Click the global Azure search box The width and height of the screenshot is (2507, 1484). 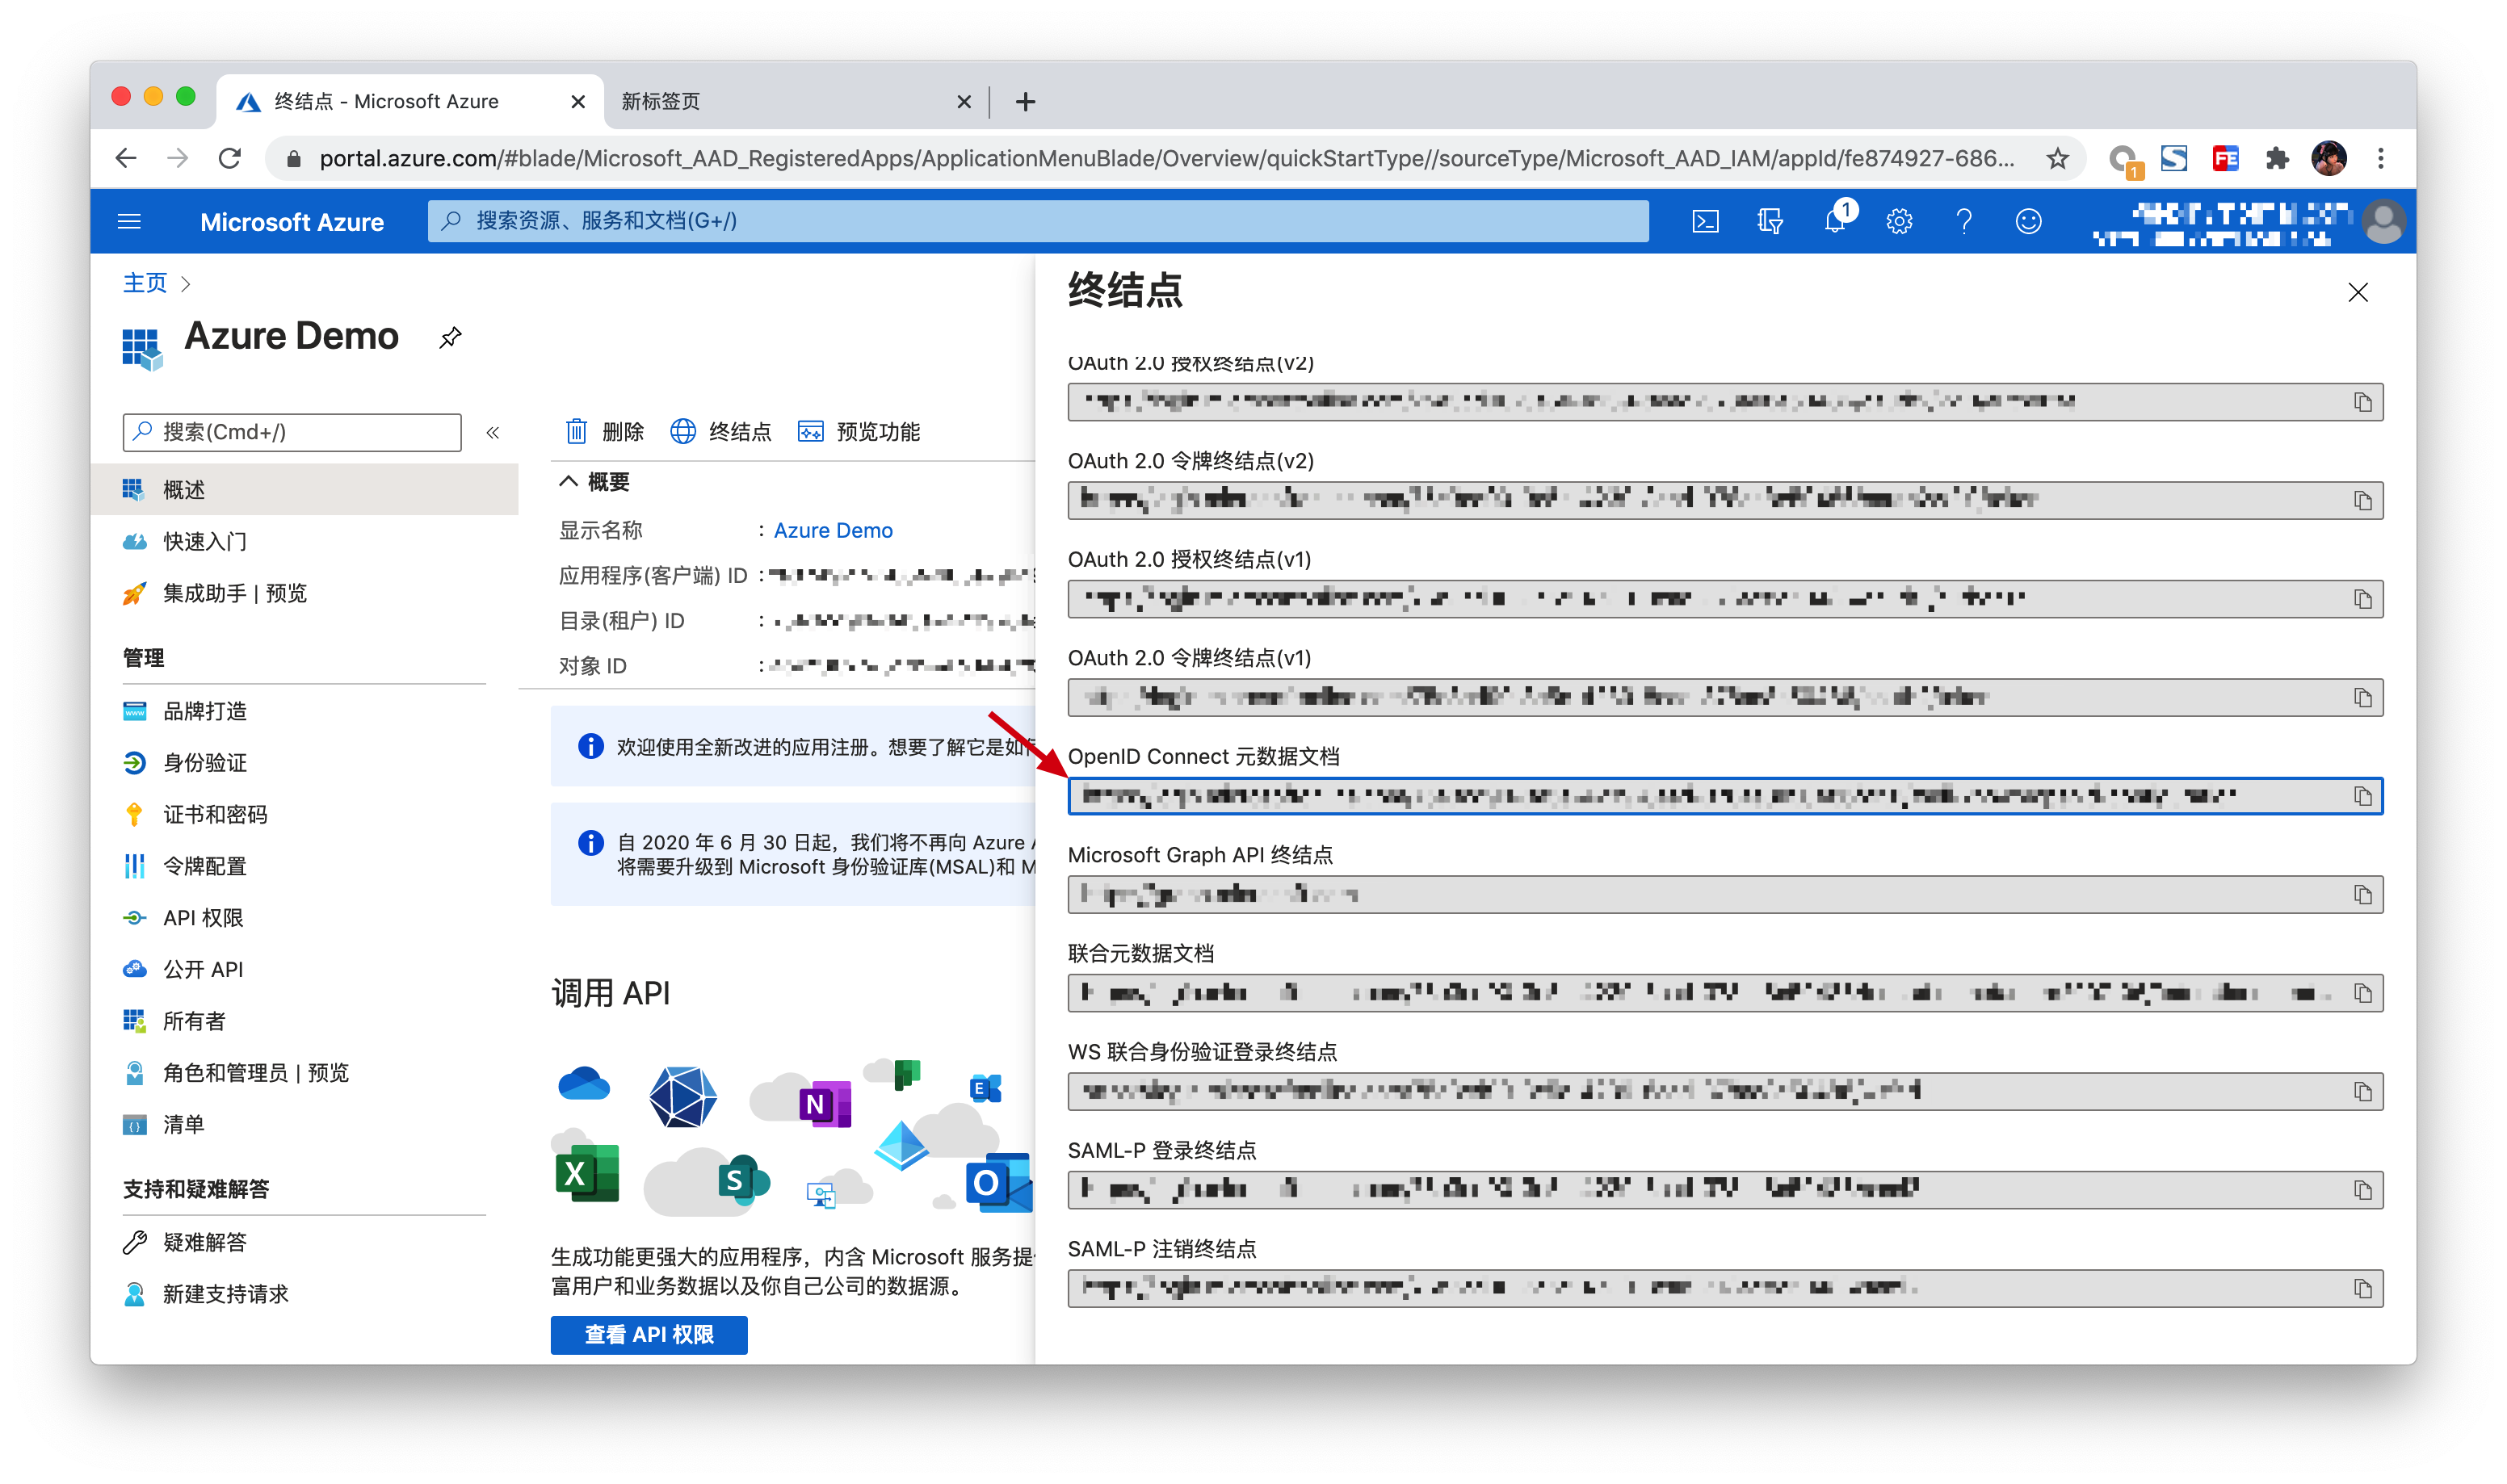(x=1038, y=221)
